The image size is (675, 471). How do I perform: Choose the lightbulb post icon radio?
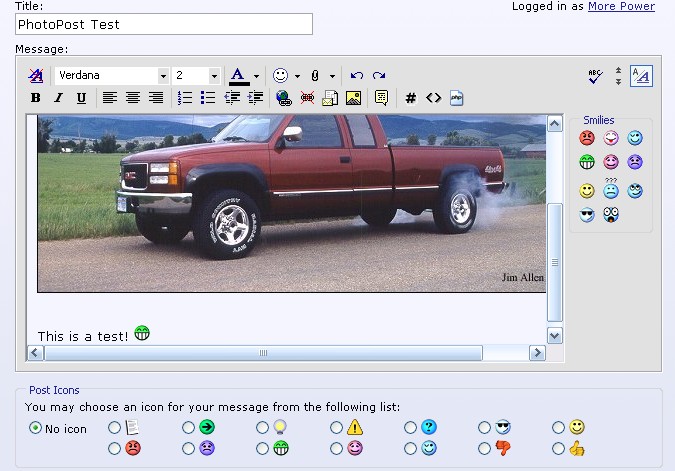[263, 428]
